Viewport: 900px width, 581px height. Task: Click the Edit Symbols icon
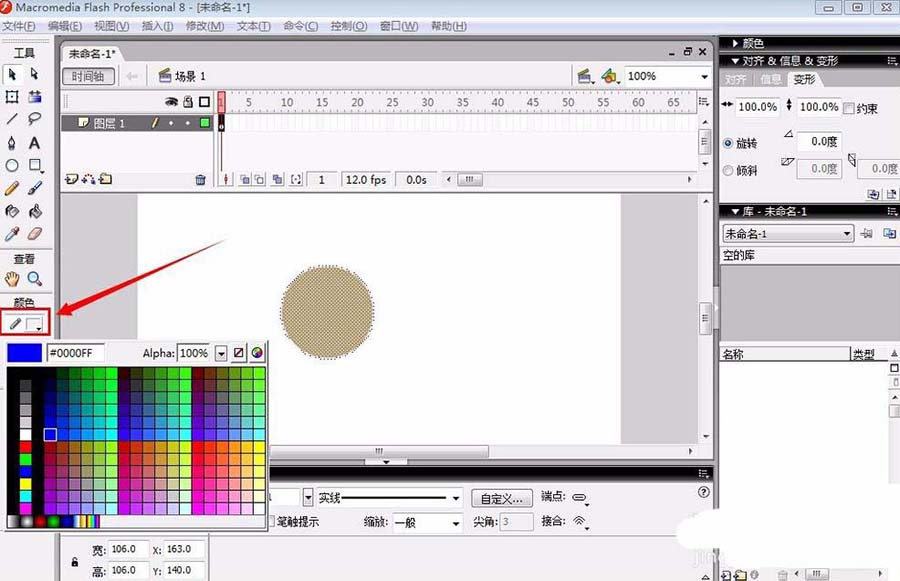[610, 76]
